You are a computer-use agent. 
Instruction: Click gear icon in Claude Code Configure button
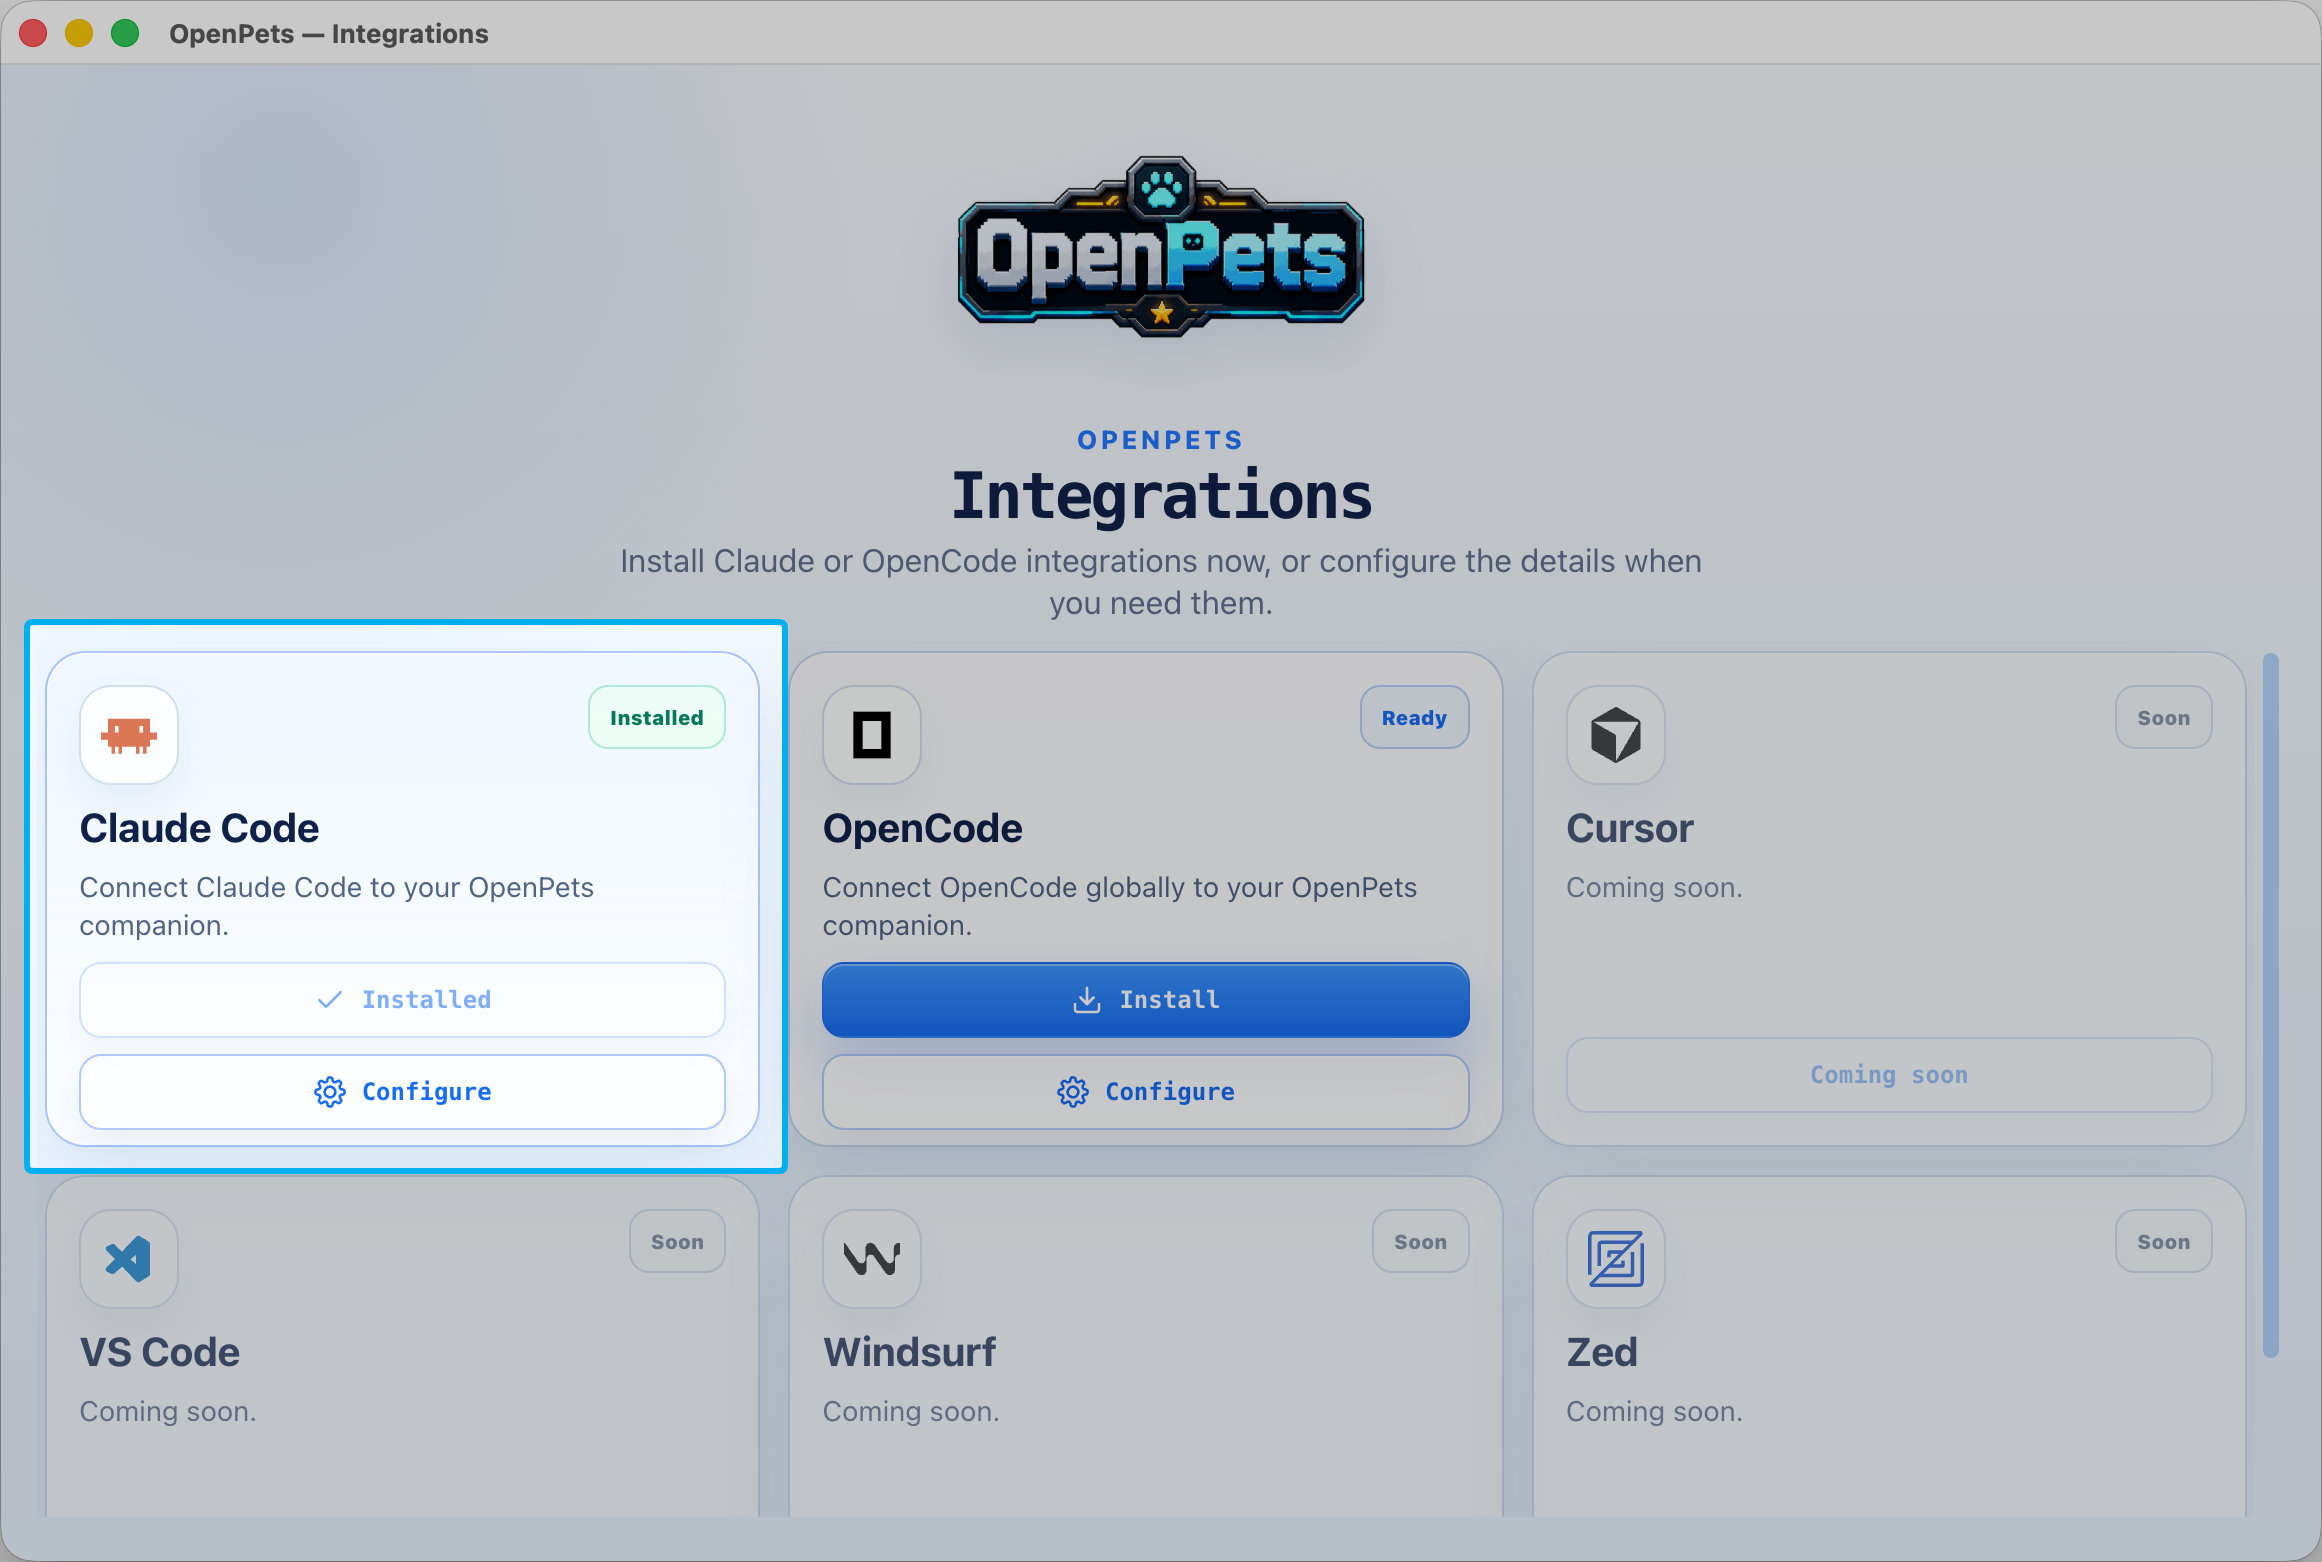point(330,1092)
